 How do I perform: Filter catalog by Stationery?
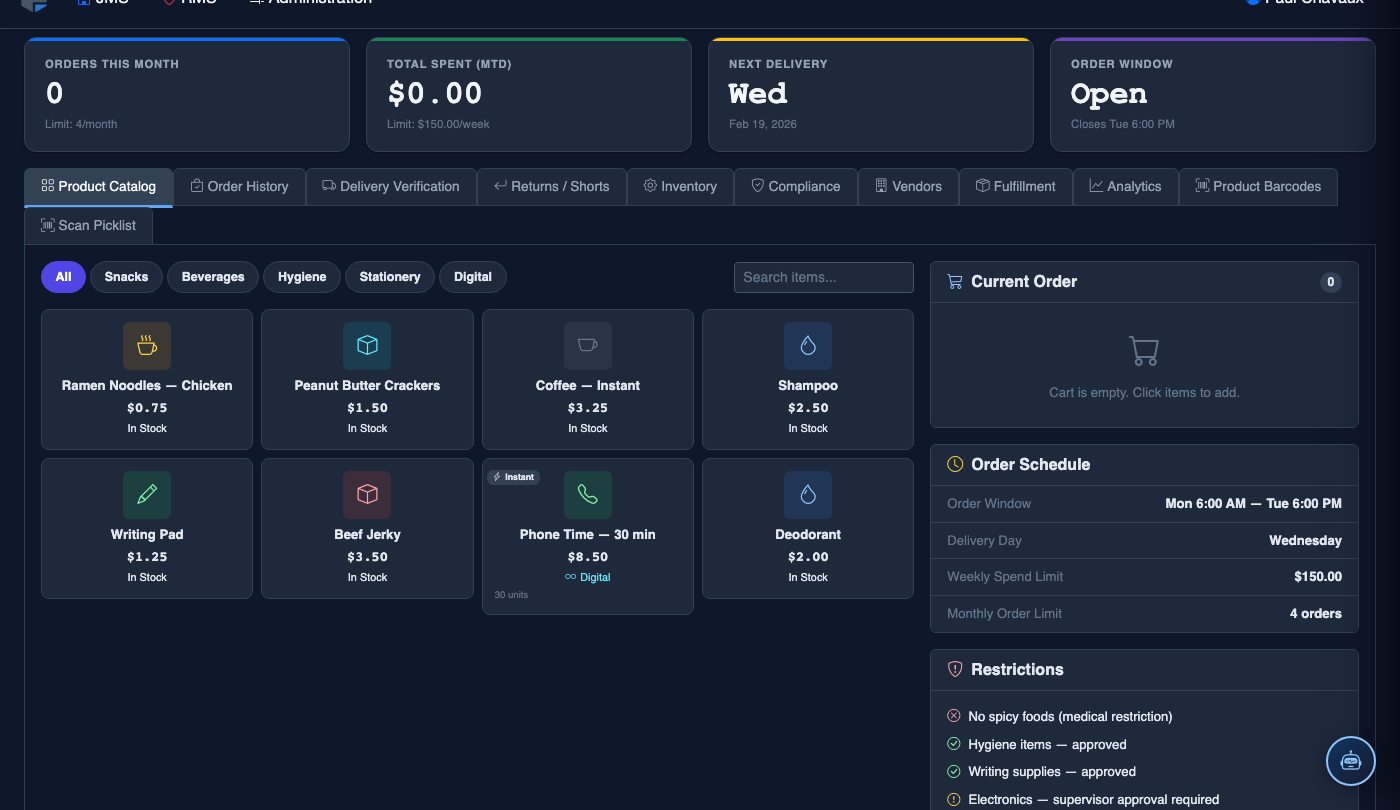click(x=390, y=277)
